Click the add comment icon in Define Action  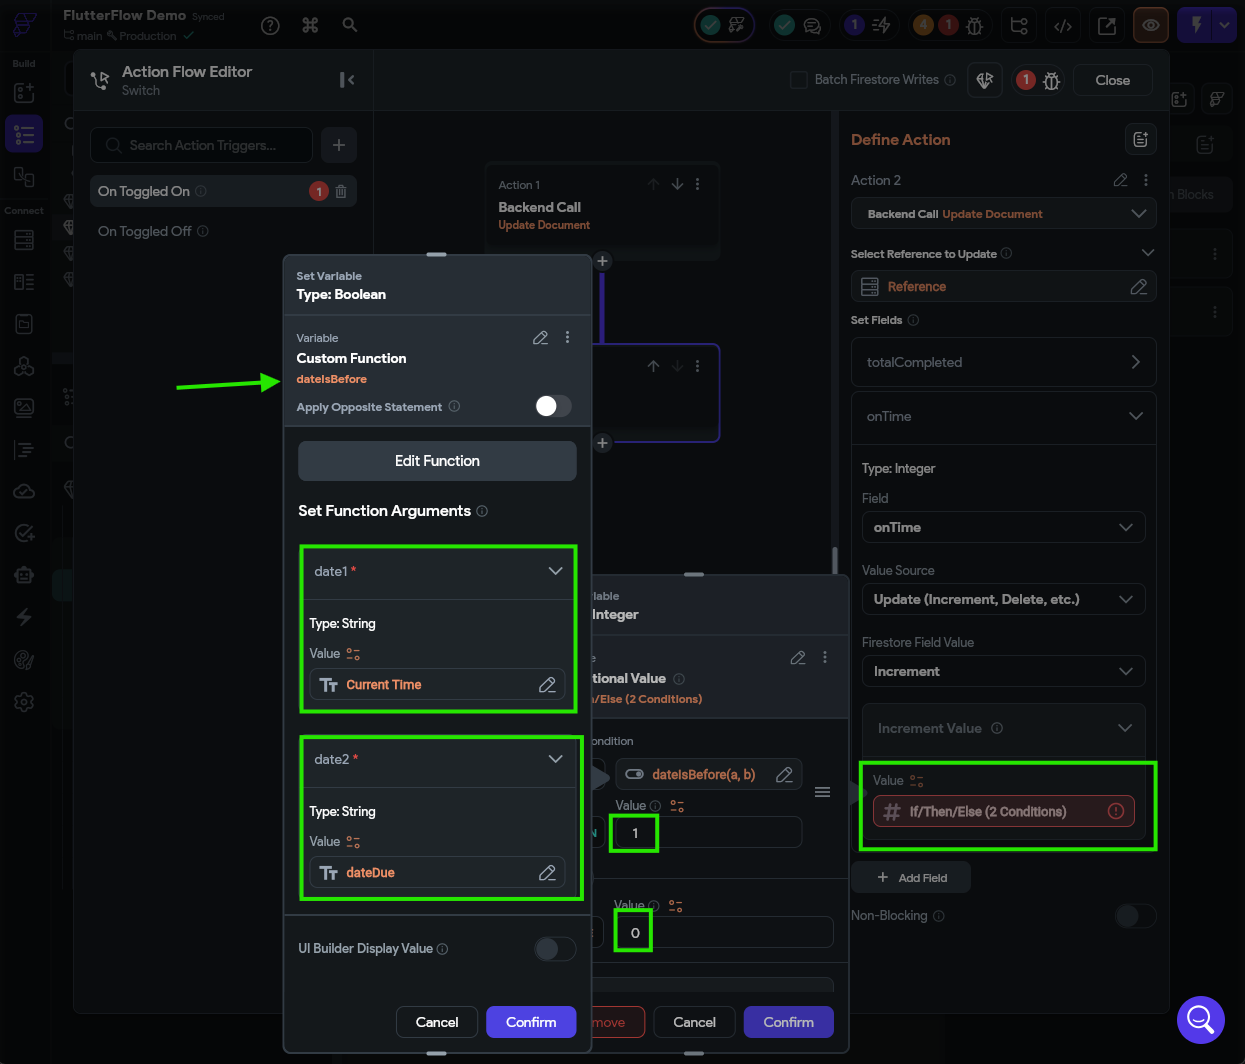tap(1141, 140)
